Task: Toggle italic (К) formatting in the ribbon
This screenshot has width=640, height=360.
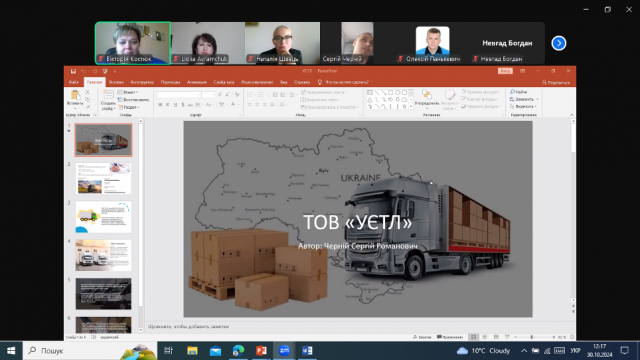Action: [x=167, y=105]
